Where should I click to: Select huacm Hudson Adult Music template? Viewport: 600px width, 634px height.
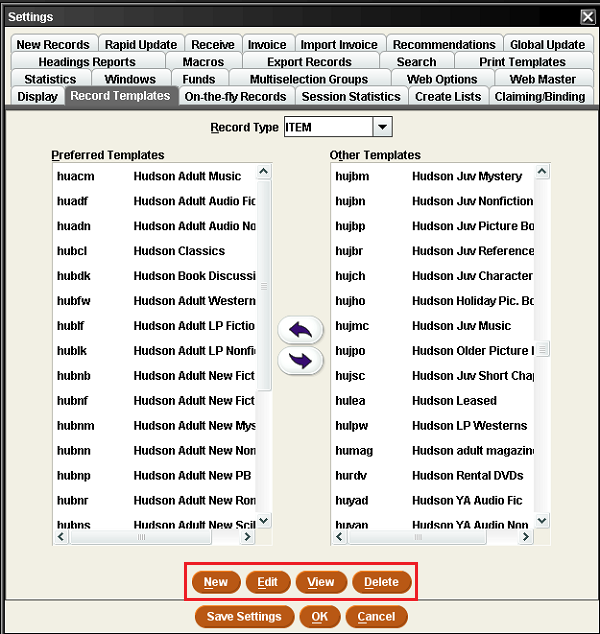tap(154, 176)
